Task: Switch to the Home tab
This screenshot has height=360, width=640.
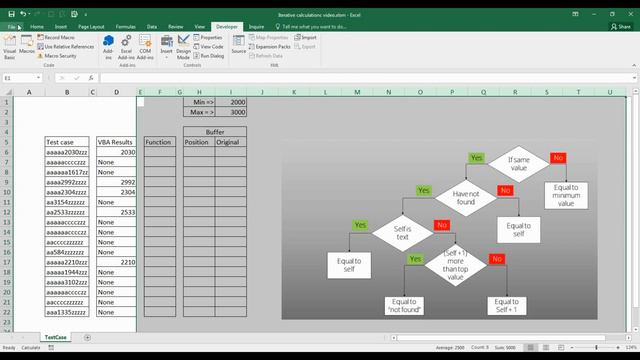Action: [37, 27]
